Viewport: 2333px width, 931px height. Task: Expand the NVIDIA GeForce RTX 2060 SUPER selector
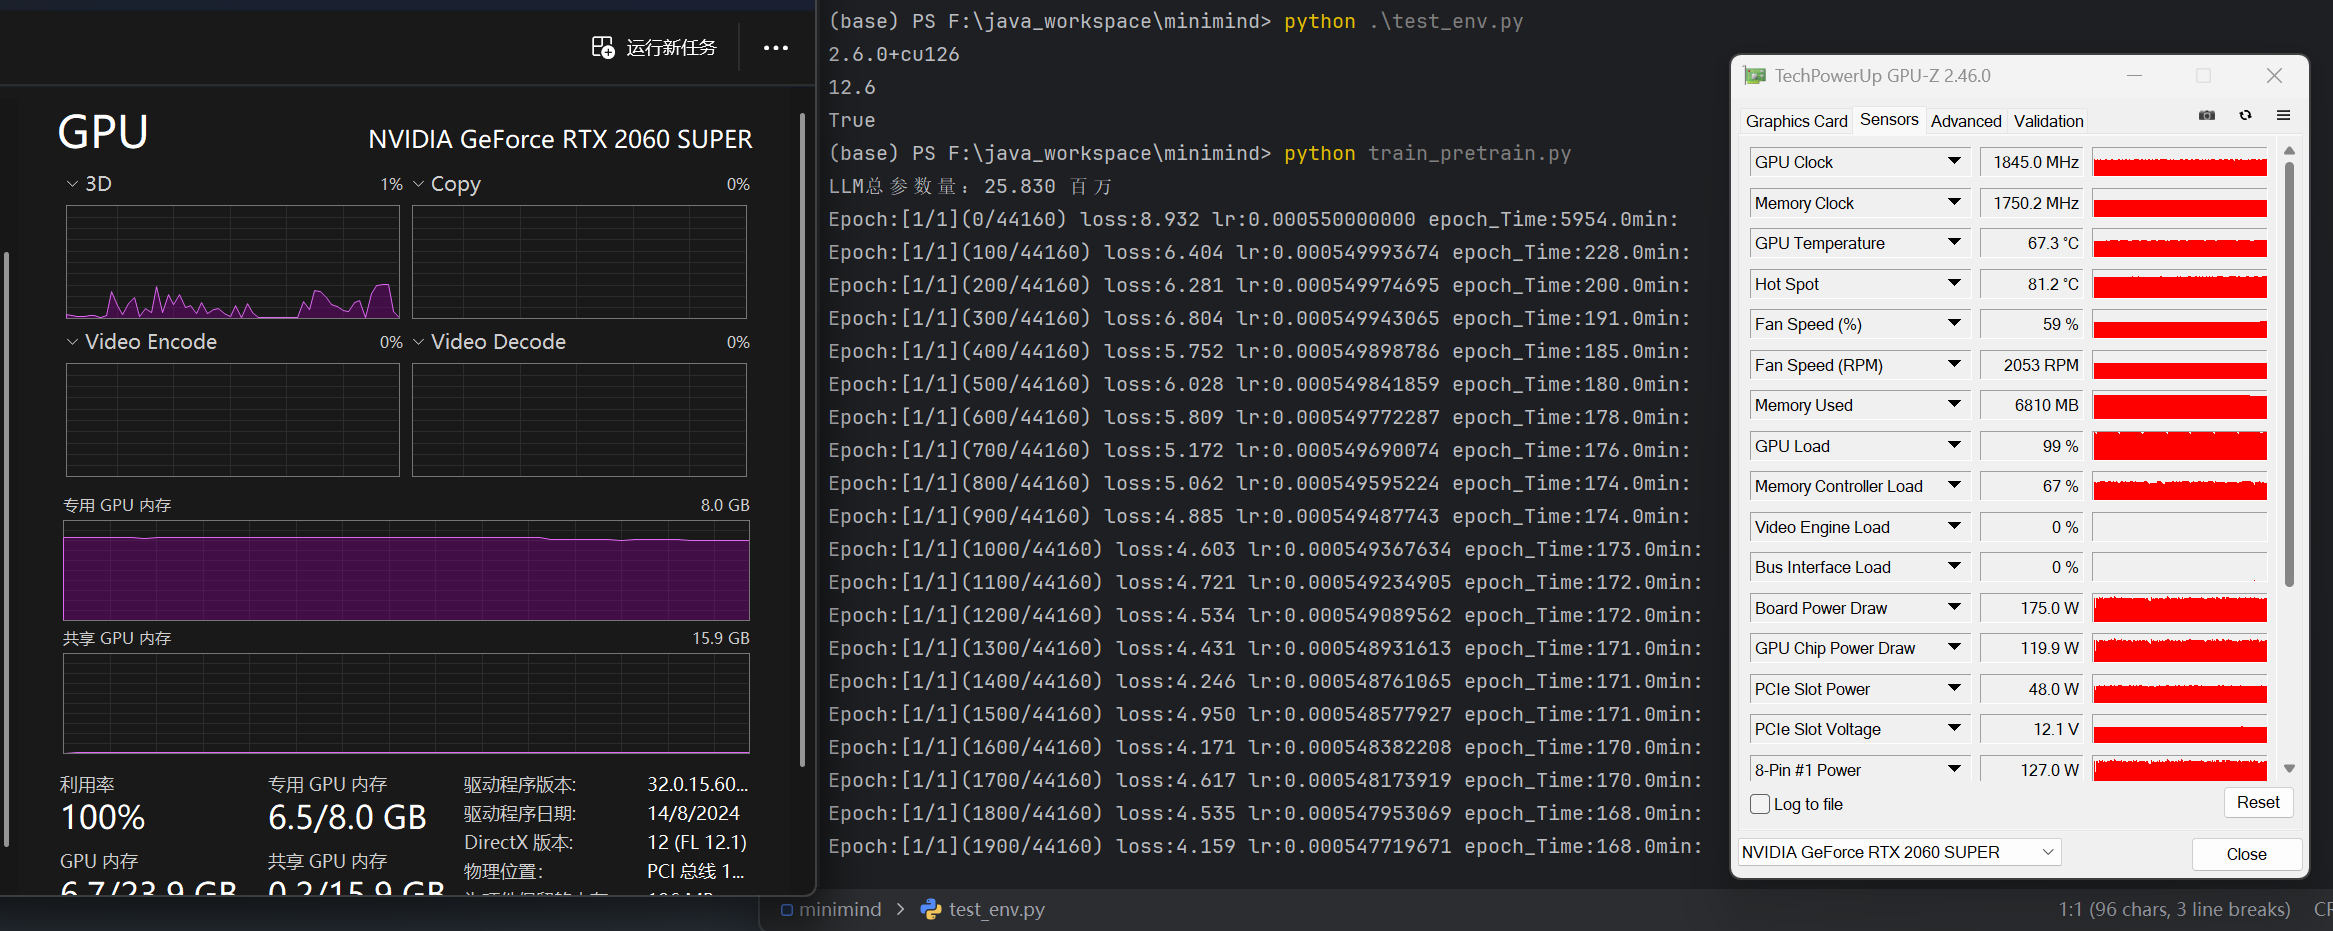[2047, 852]
